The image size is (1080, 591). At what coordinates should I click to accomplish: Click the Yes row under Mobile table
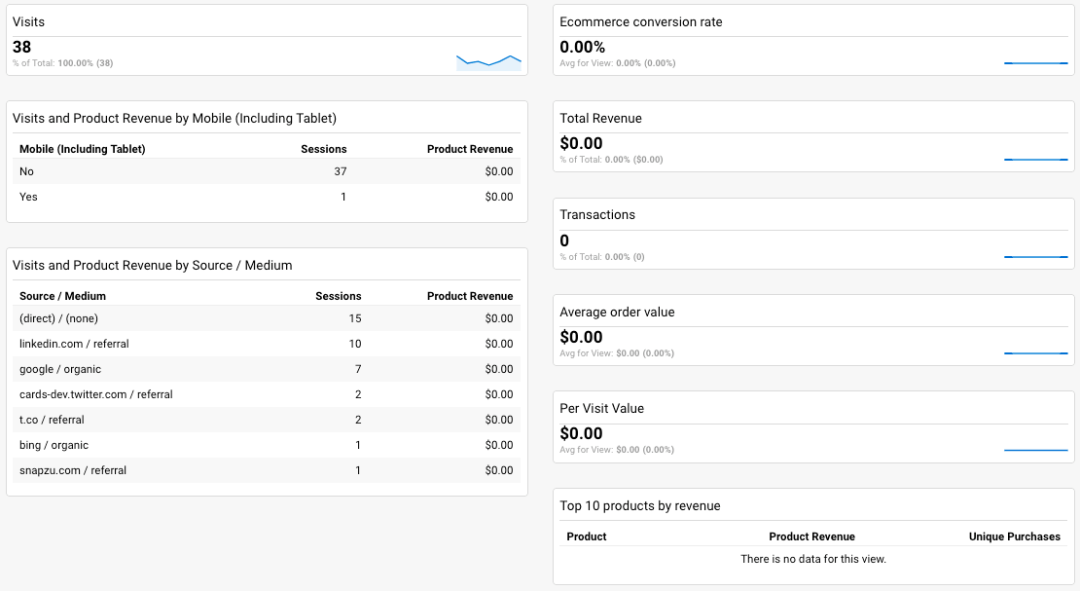pos(27,196)
